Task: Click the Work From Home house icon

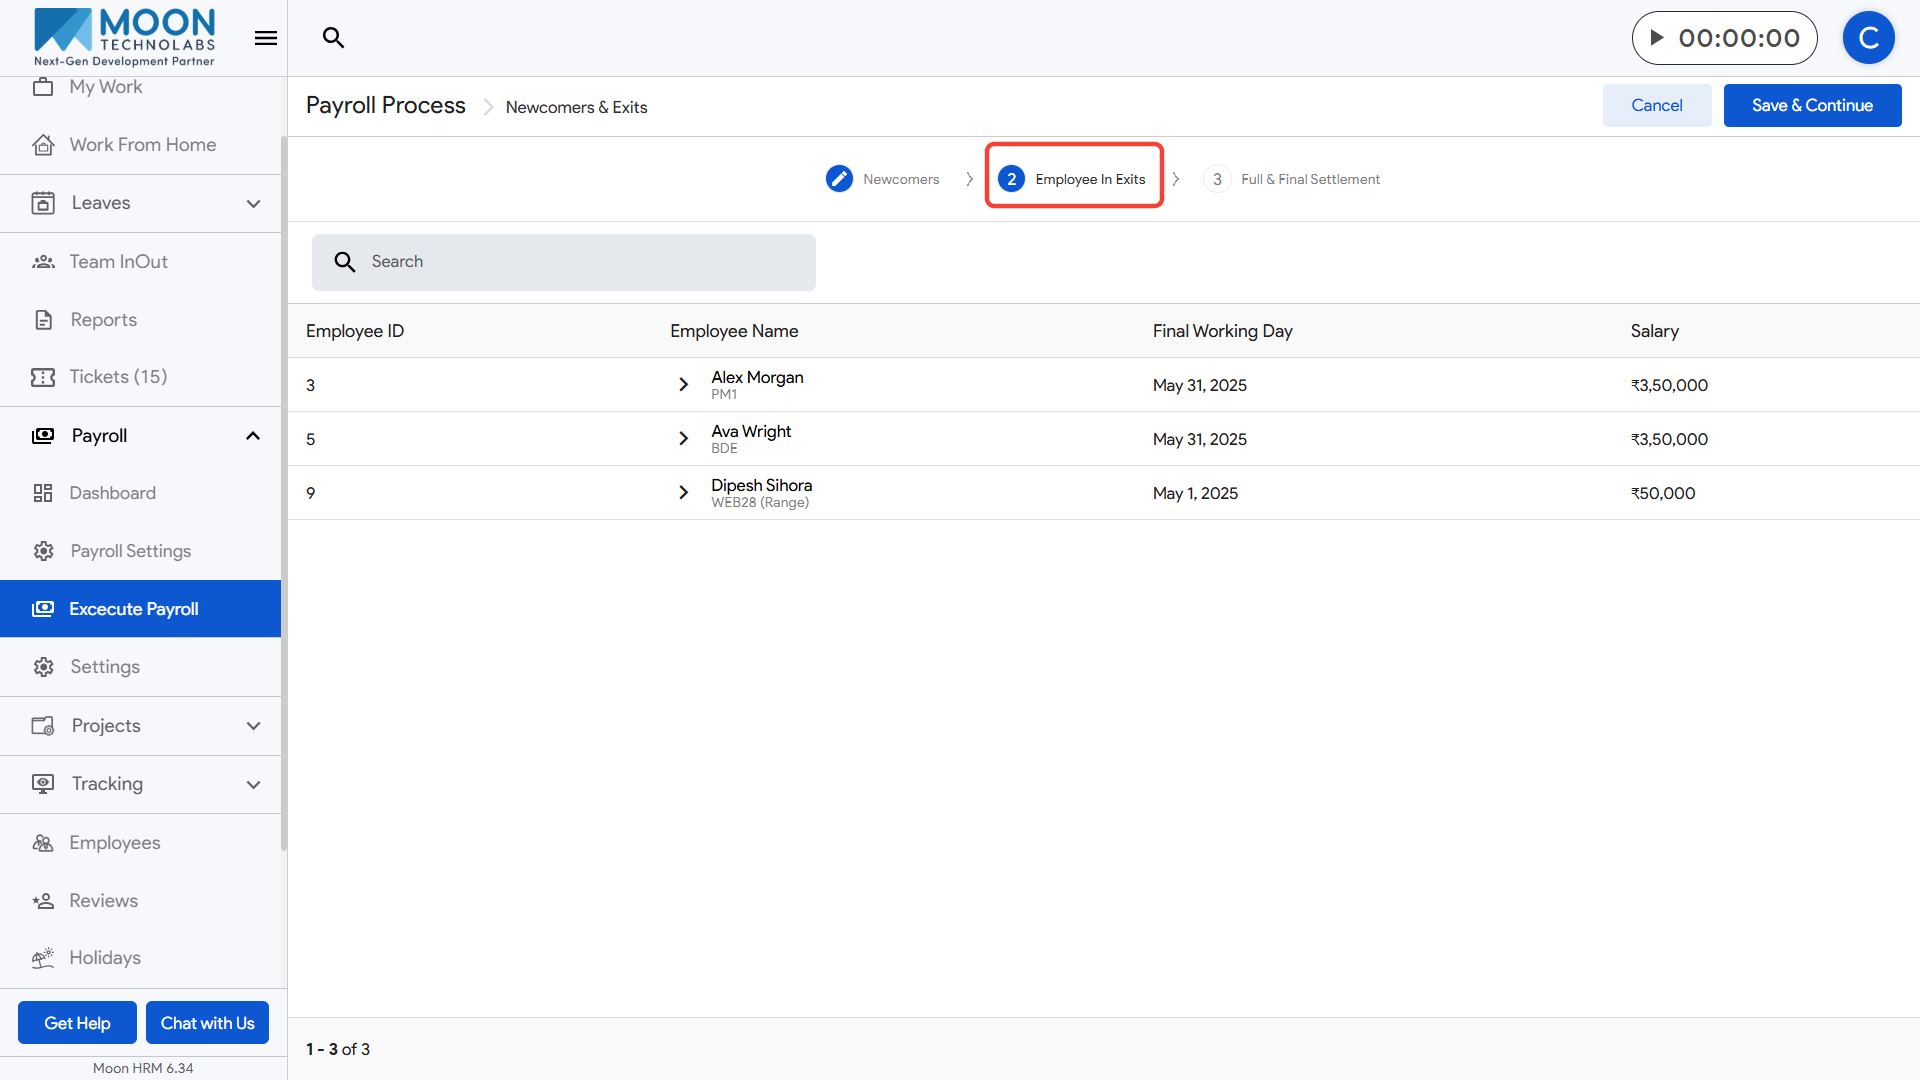Action: [x=43, y=145]
